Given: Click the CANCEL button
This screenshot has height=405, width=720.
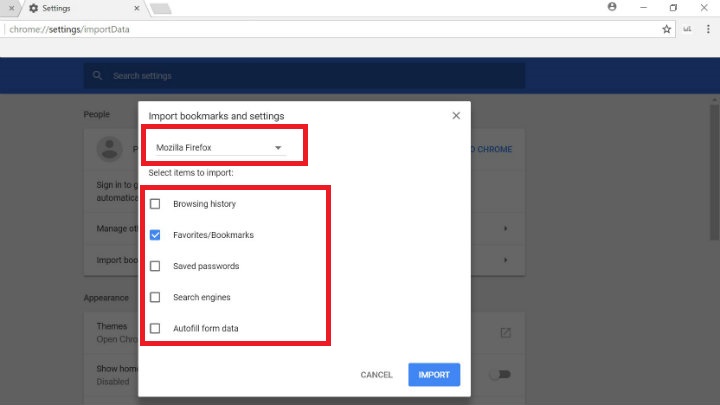Looking at the screenshot, I should pos(376,375).
